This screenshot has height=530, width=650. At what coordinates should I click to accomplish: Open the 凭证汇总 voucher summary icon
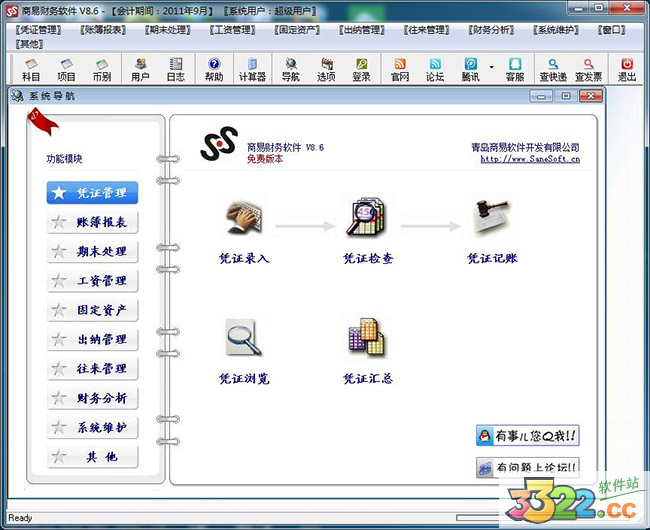coord(367,337)
